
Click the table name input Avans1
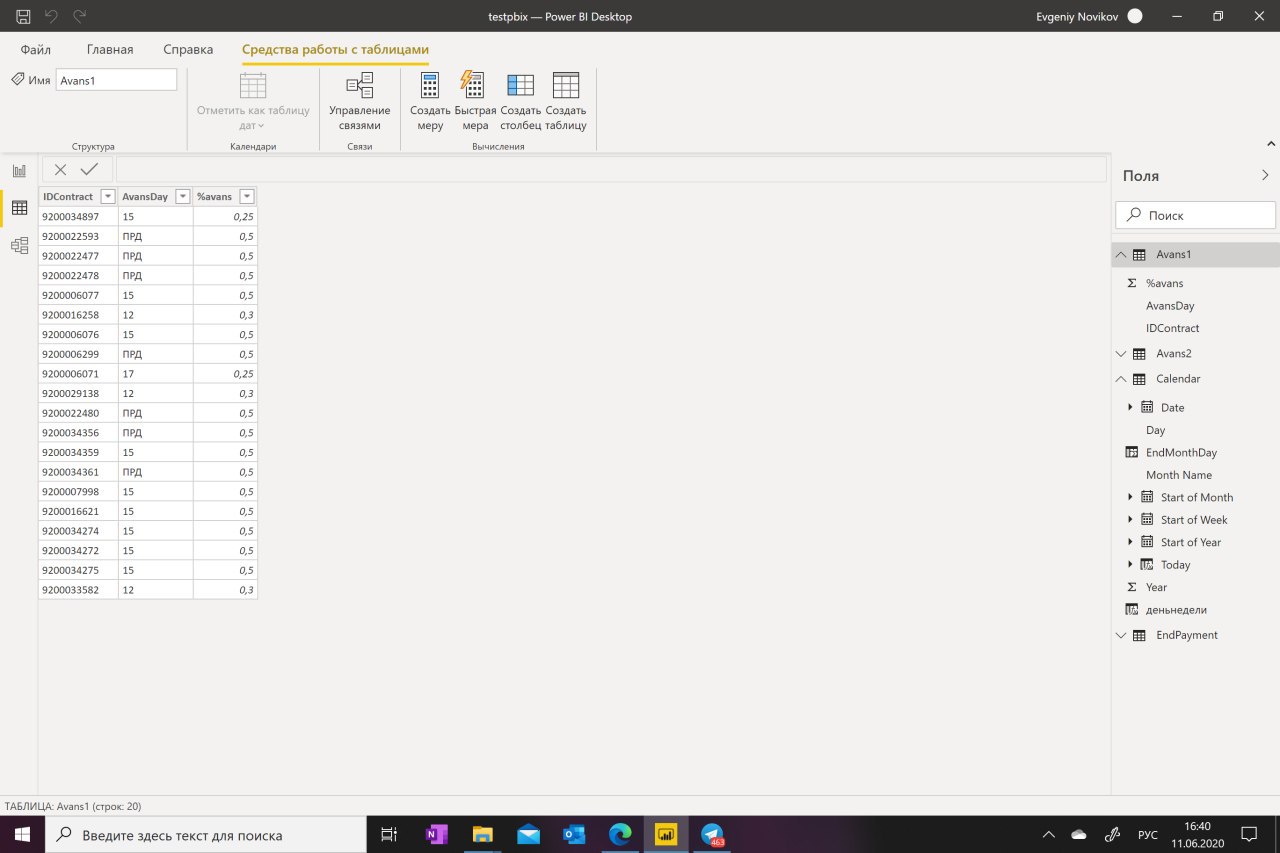(x=116, y=80)
